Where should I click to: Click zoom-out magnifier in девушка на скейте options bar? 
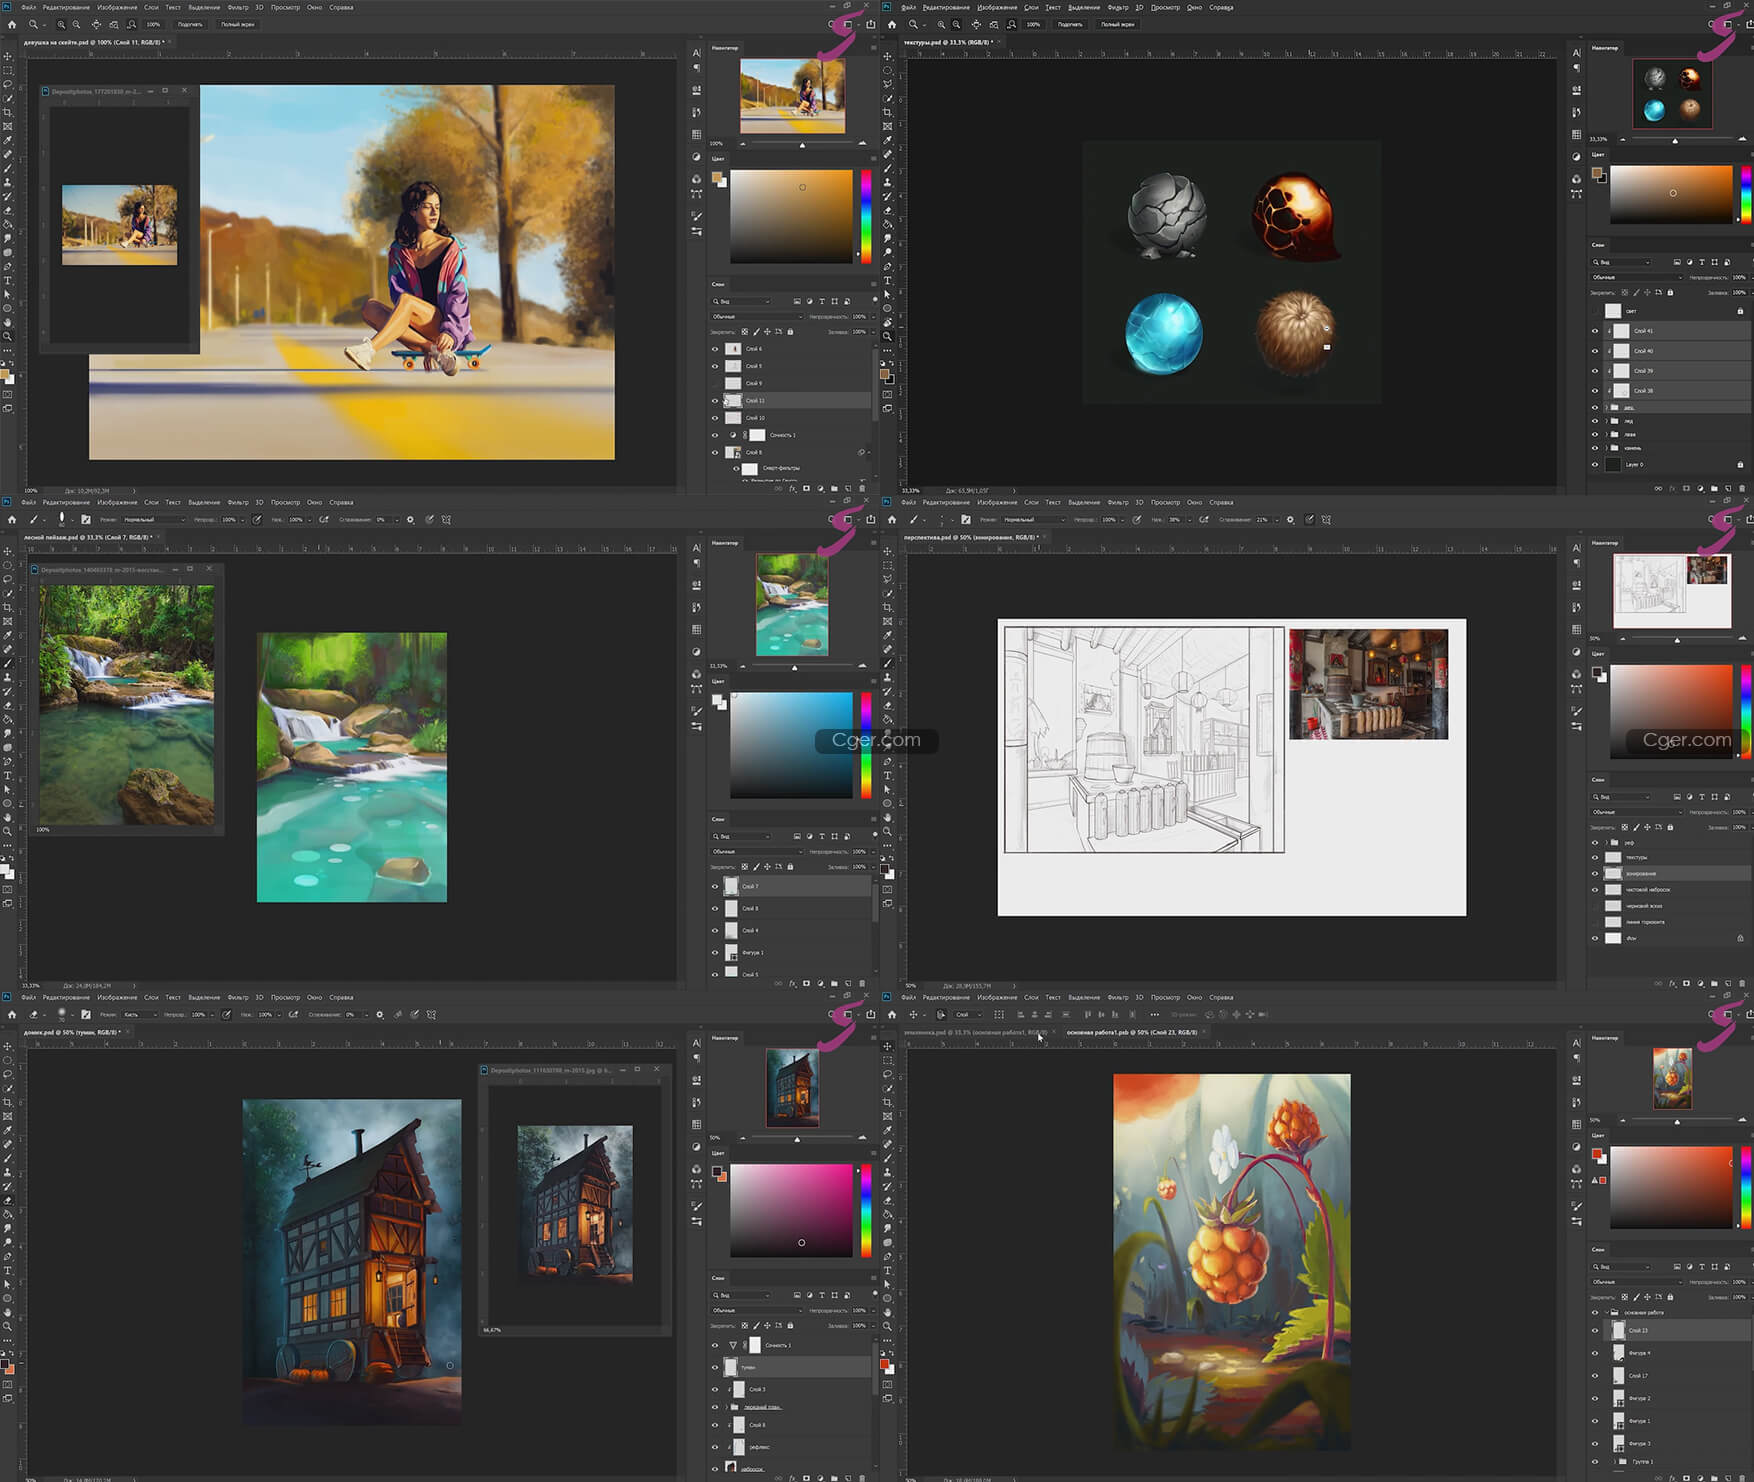[77, 24]
